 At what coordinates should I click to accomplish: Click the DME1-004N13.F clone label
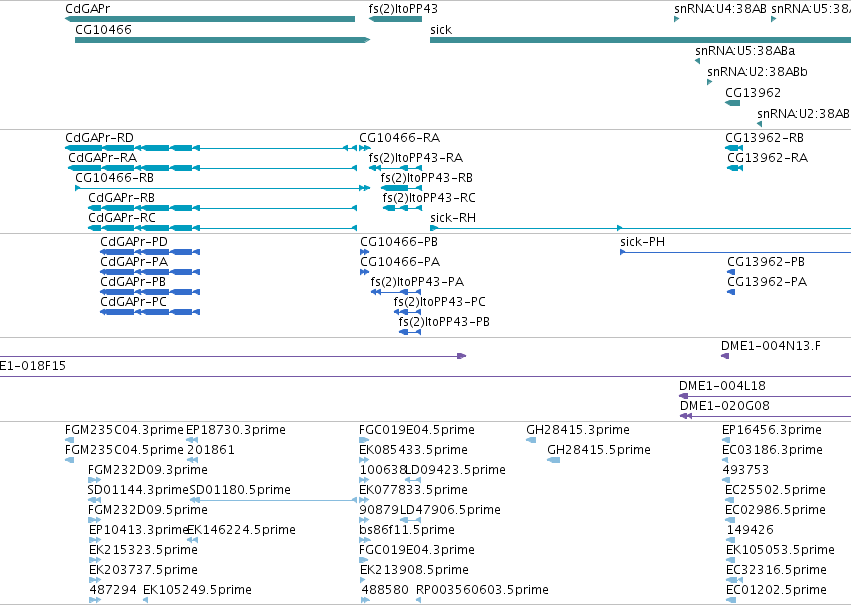point(771,346)
